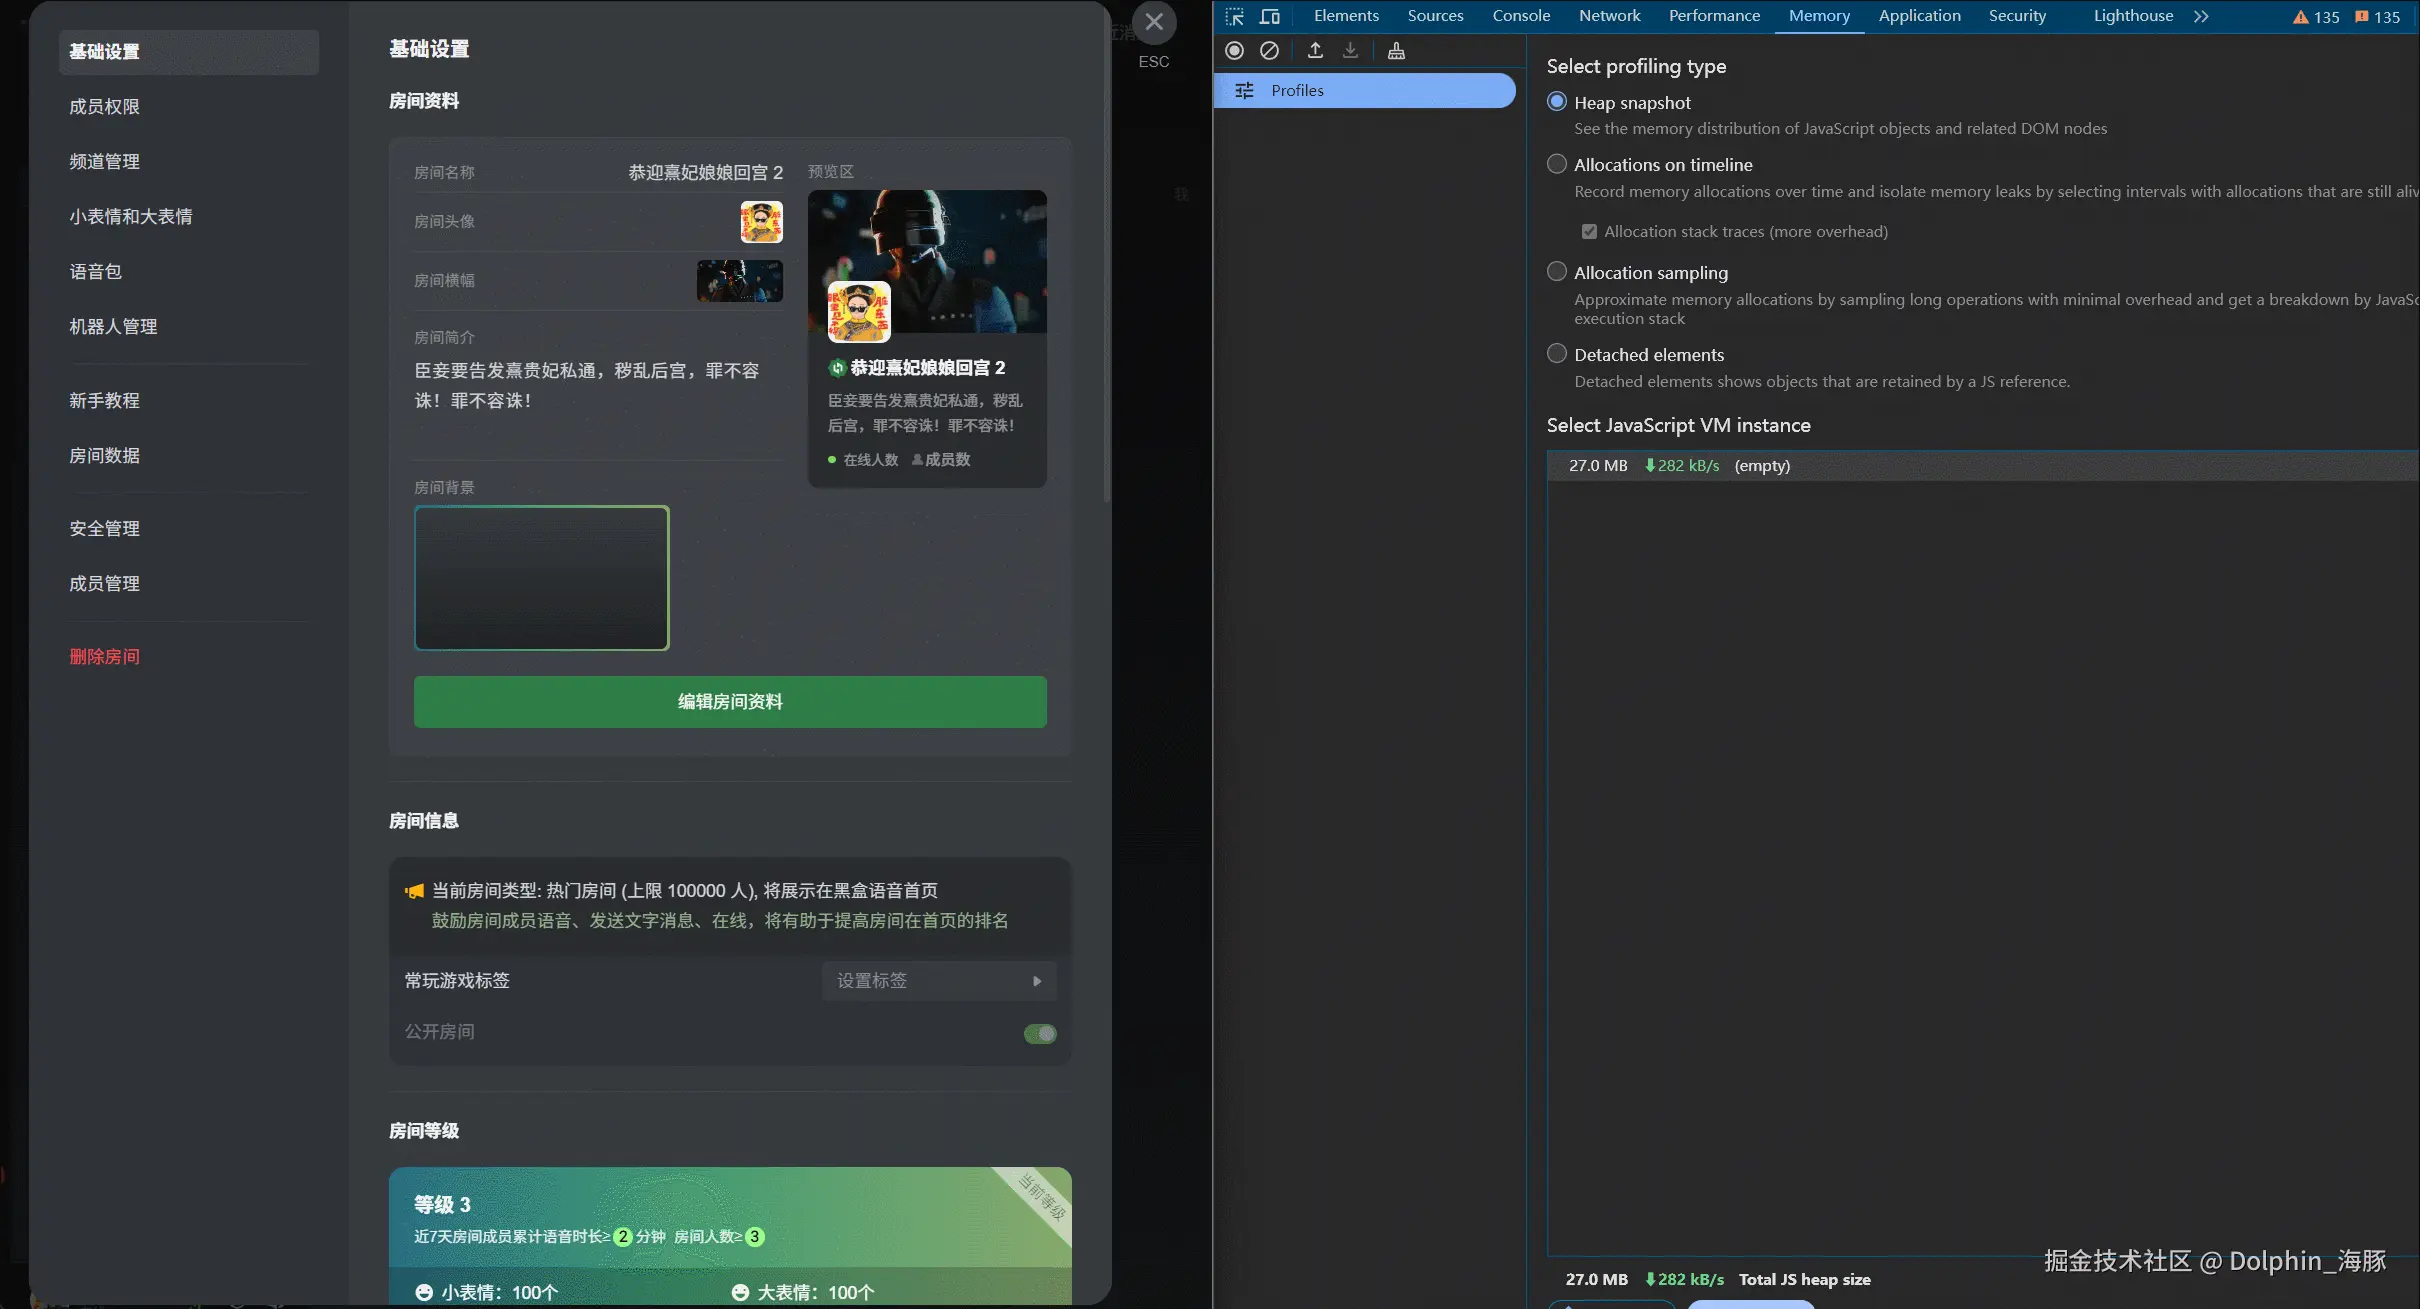Click the save profile download icon

click(1350, 50)
